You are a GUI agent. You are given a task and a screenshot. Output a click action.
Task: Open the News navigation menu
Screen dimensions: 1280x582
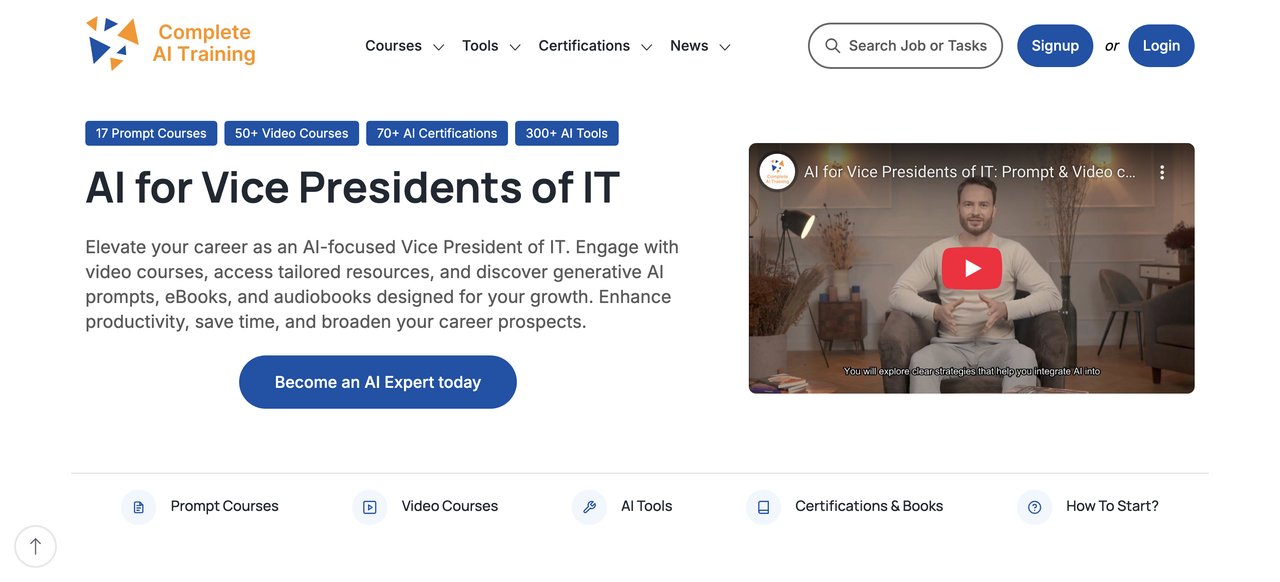[x=699, y=46]
